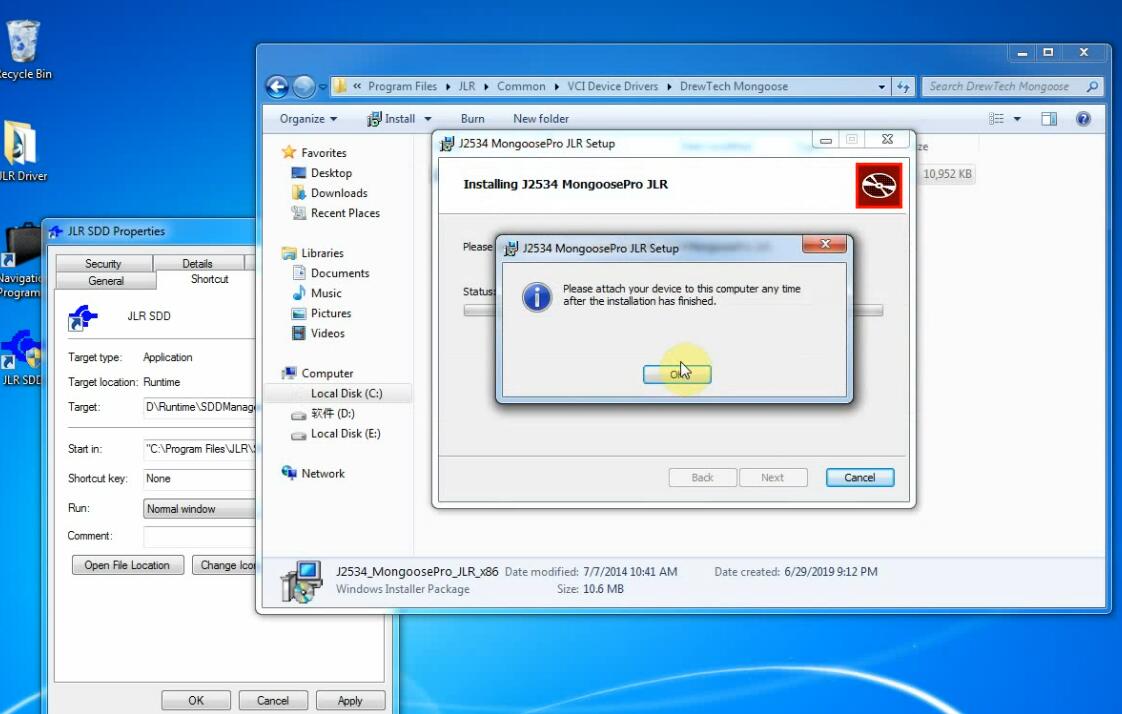Click OK in JLR SDD Properties
This screenshot has height=714, width=1122.
pyautogui.click(x=196, y=700)
